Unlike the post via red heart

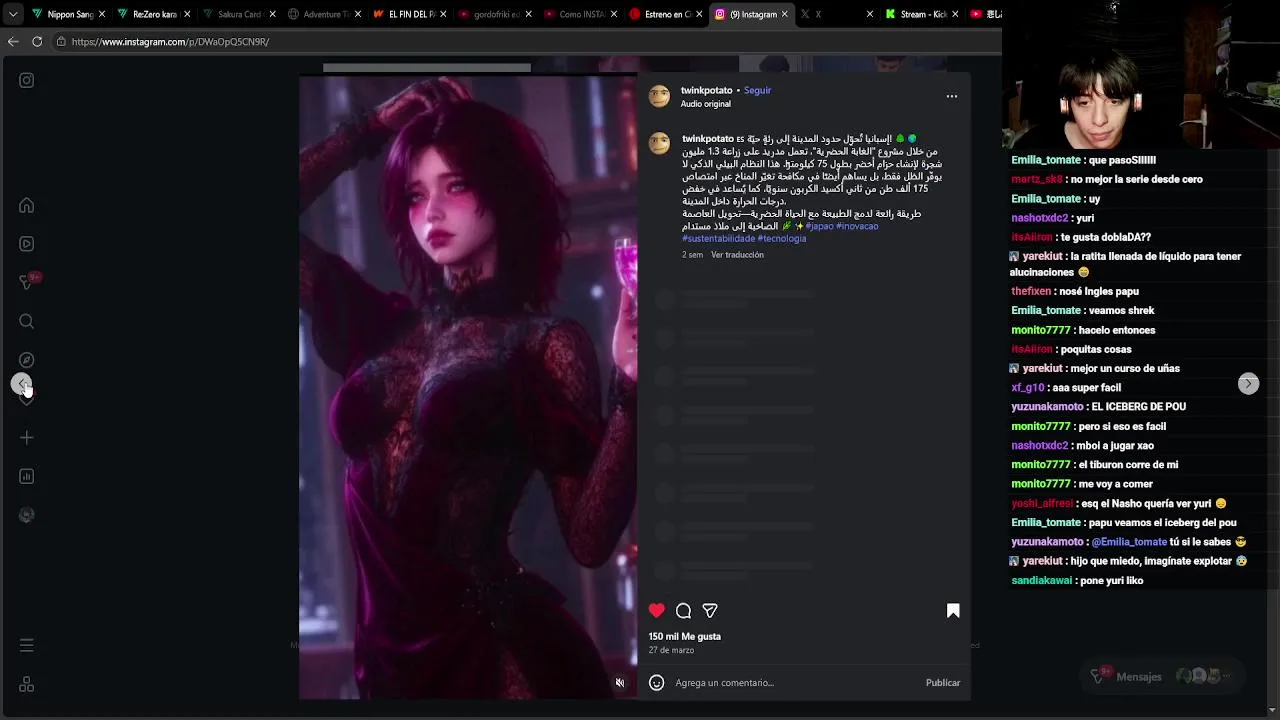tap(657, 610)
